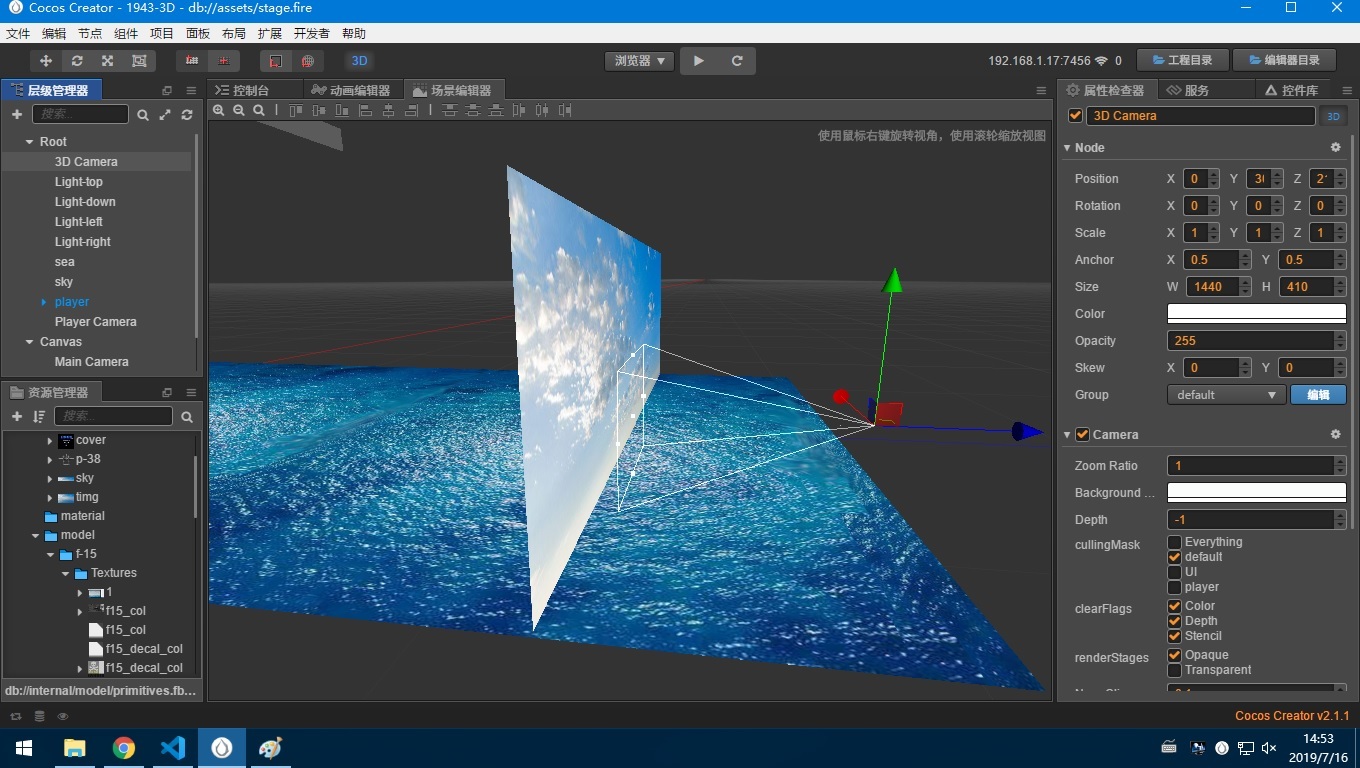1360x768 pixels.
Task: Collapse the Textures folder
Action: (x=65, y=574)
